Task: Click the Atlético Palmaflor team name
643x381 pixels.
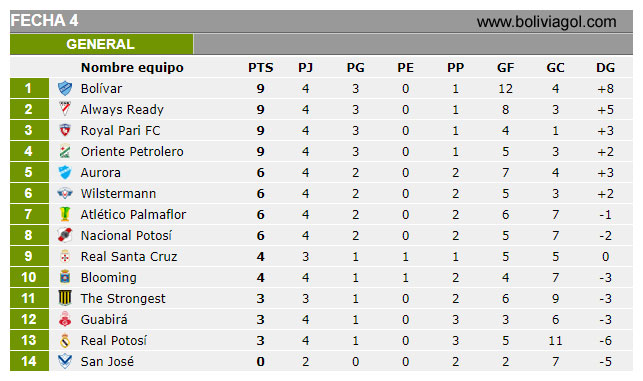Action: tap(133, 214)
